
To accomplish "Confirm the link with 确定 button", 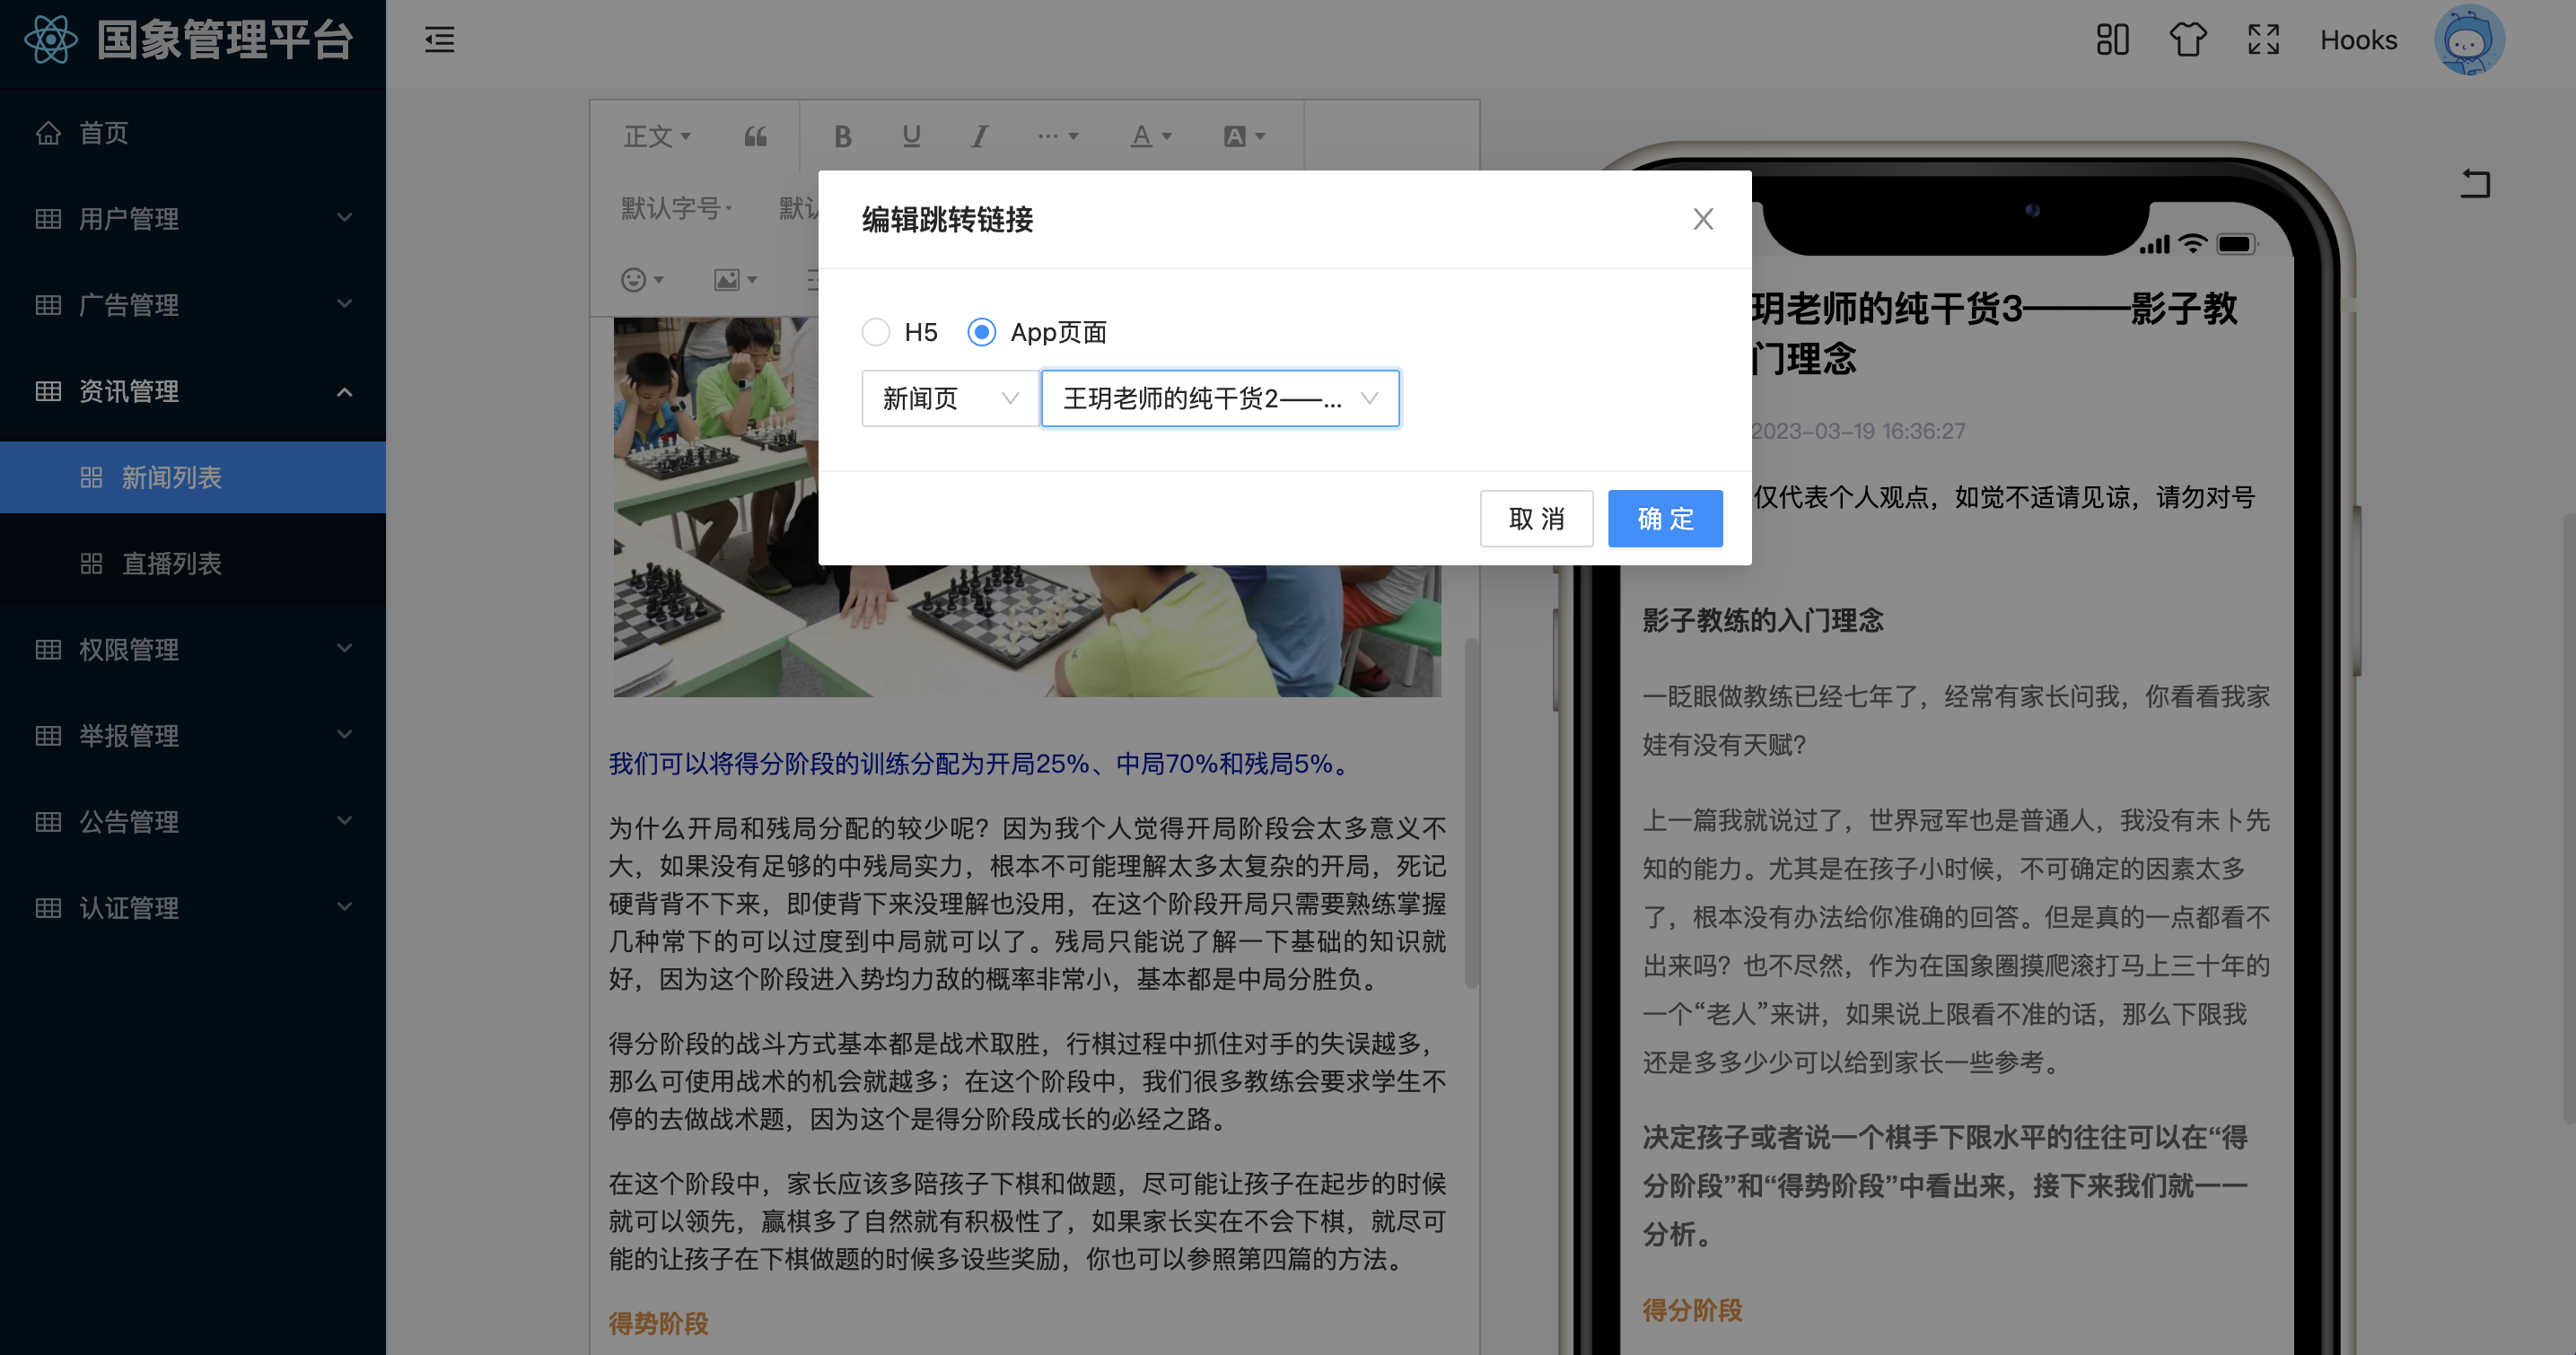I will [x=1665, y=518].
